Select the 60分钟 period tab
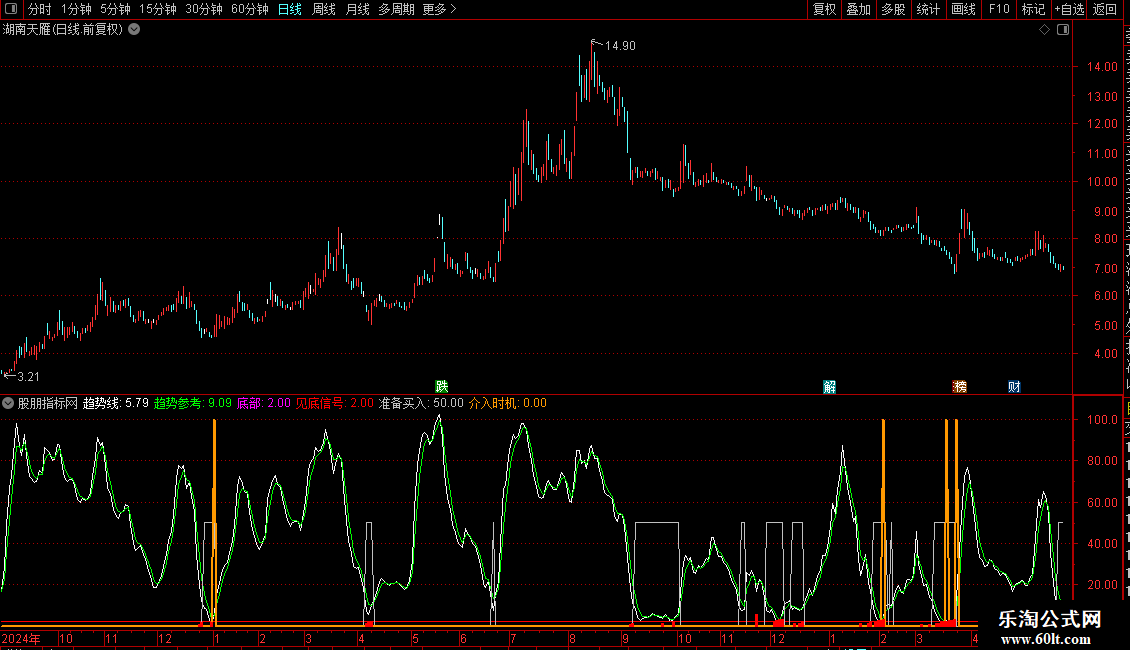This screenshot has height=650, width=1130. (249, 9)
